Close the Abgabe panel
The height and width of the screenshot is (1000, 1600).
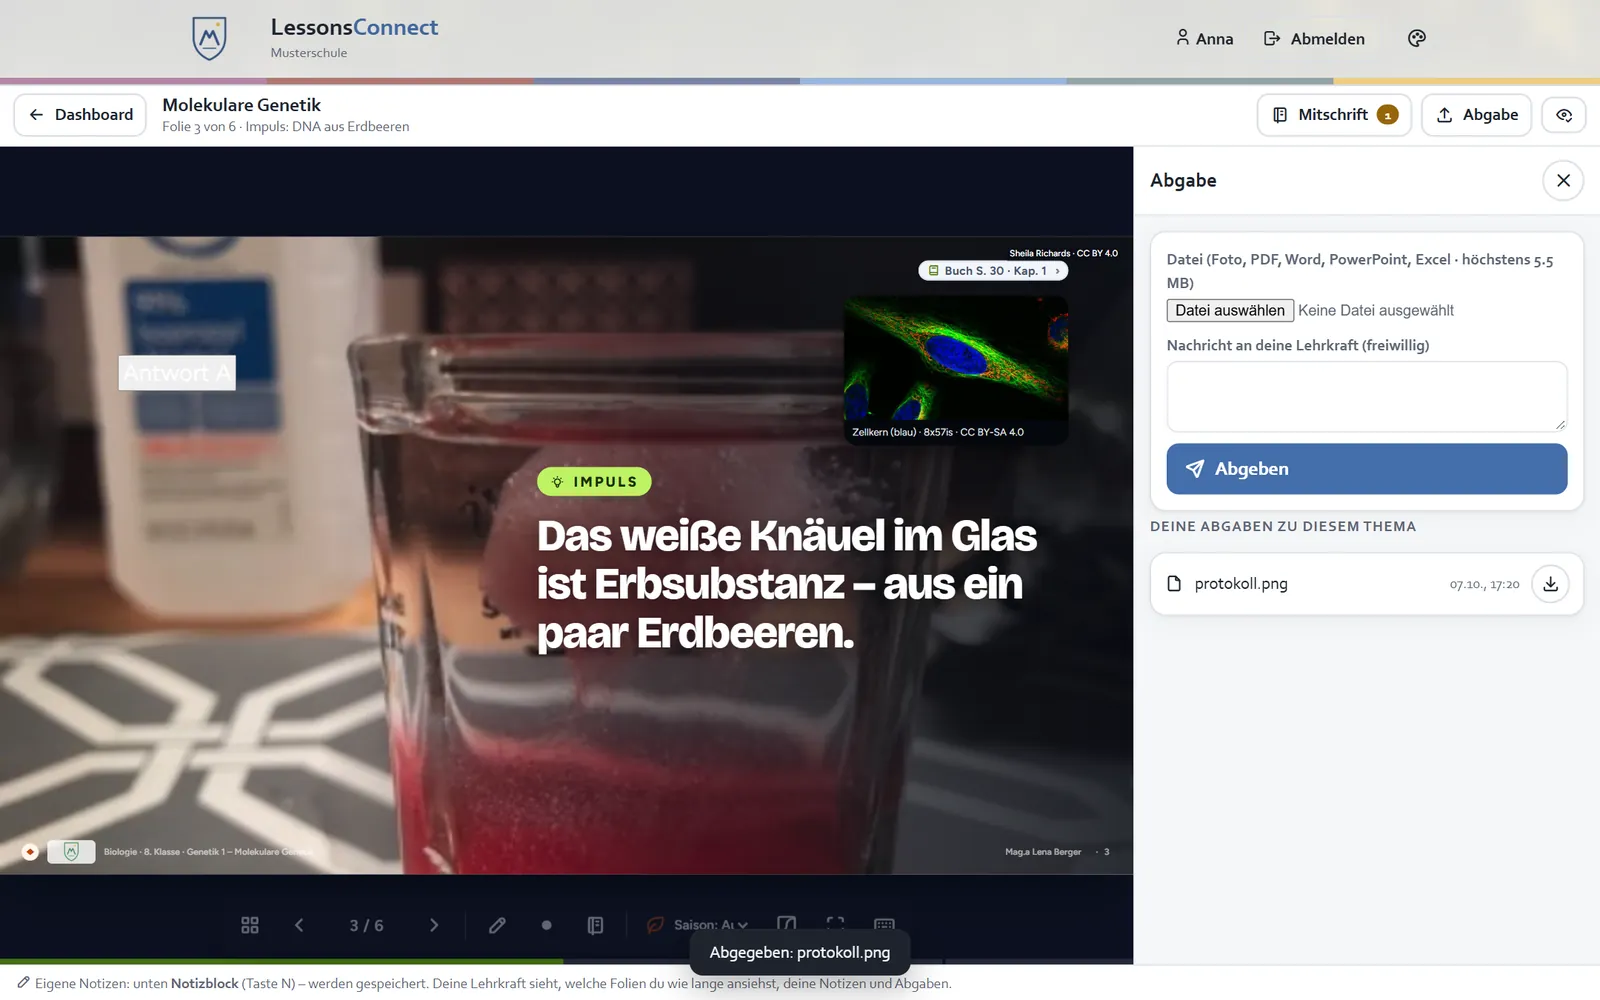point(1563,180)
